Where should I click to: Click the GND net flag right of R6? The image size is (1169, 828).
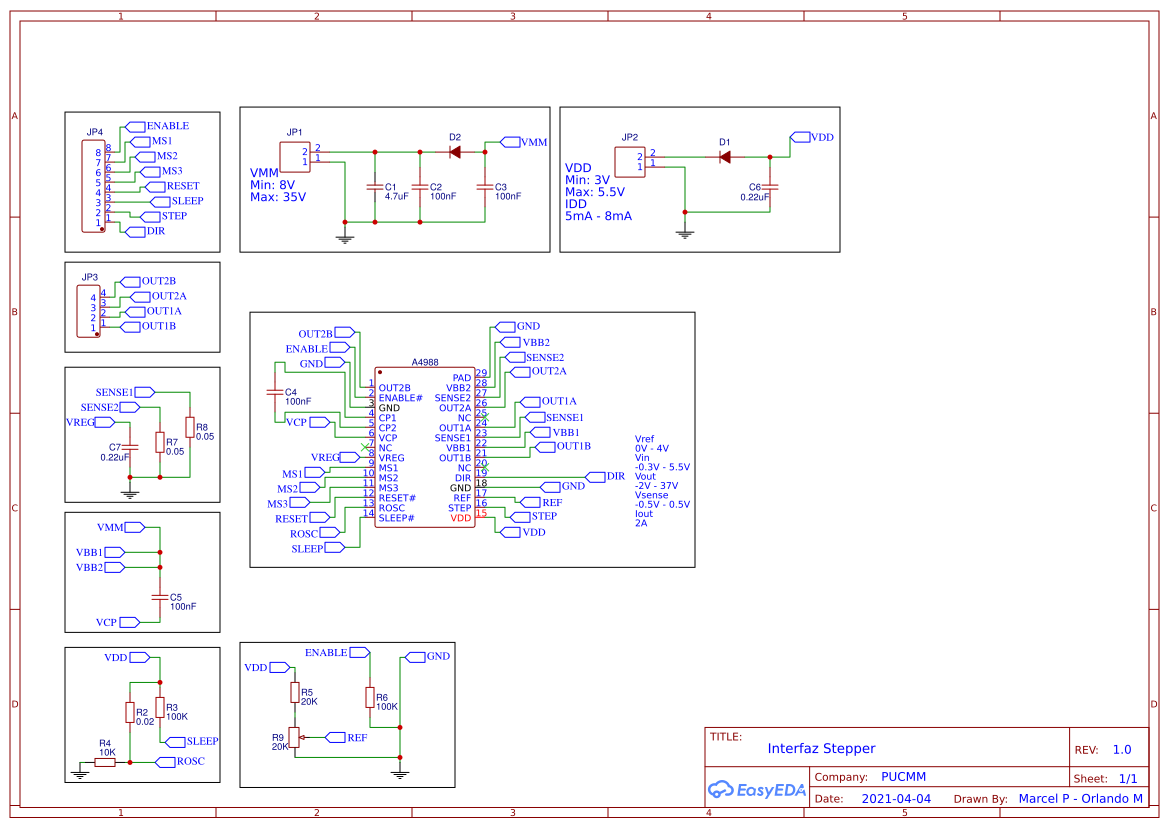click(x=427, y=657)
